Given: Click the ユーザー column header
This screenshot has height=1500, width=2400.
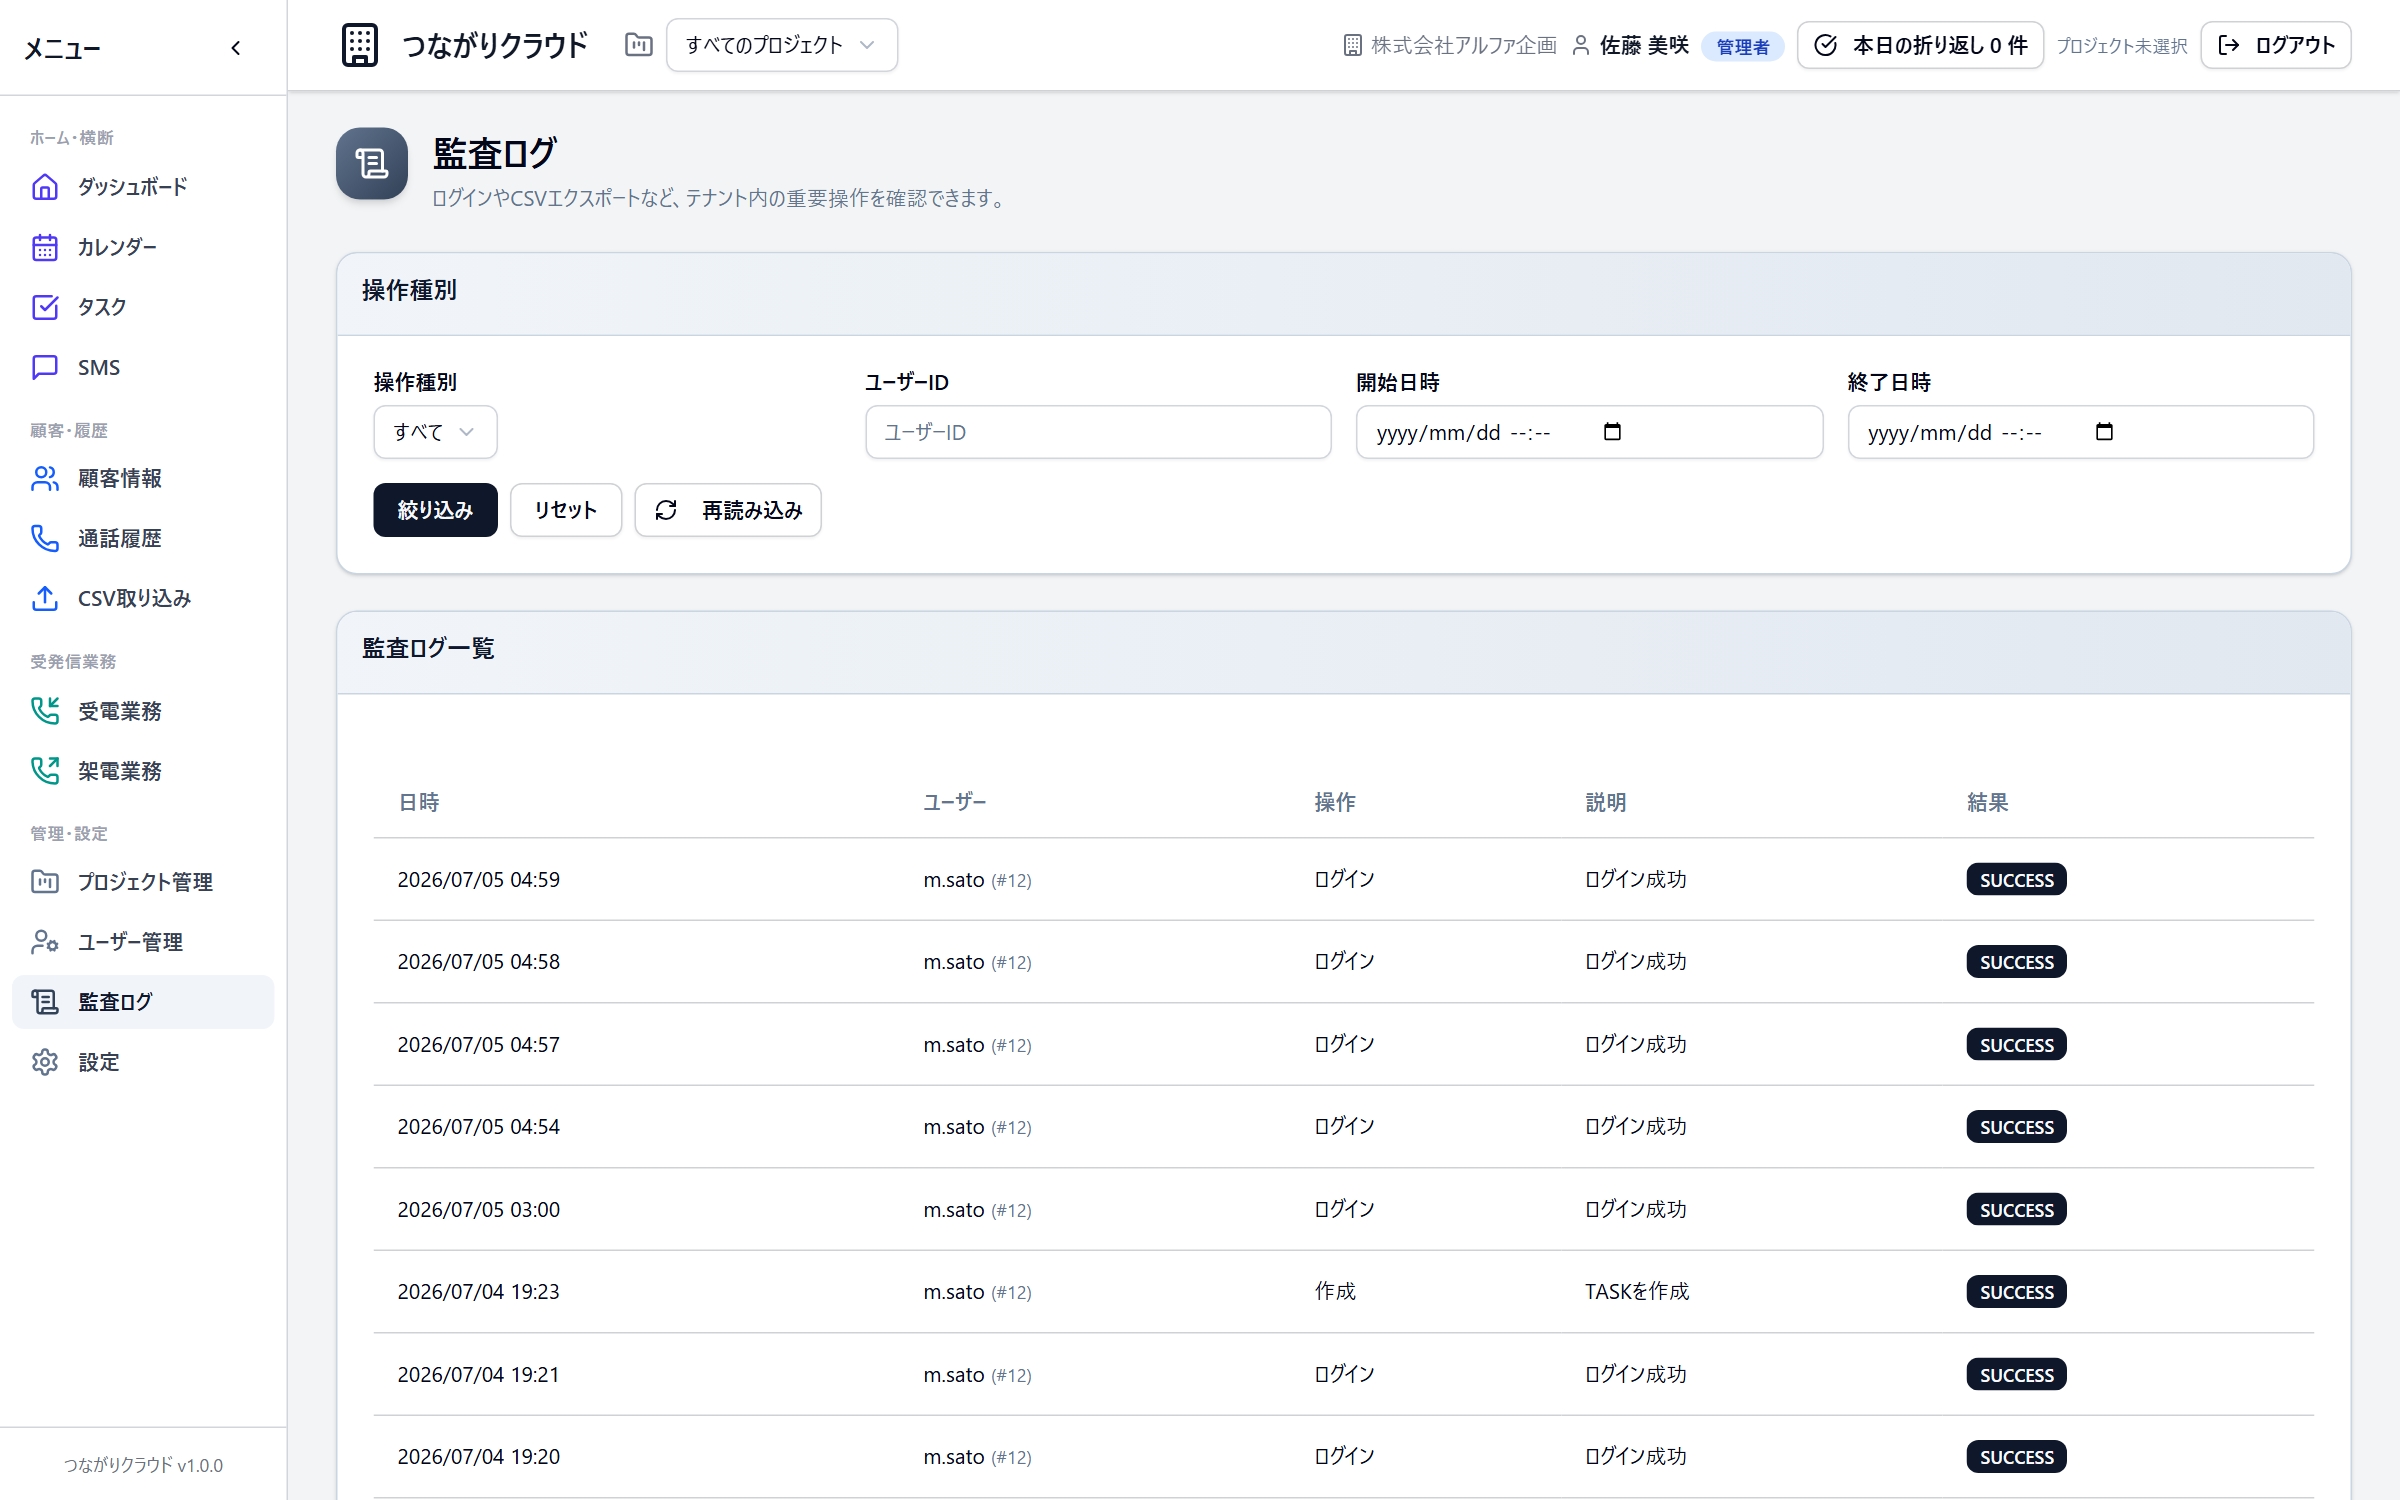Looking at the screenshot, I should pos(954,802).
